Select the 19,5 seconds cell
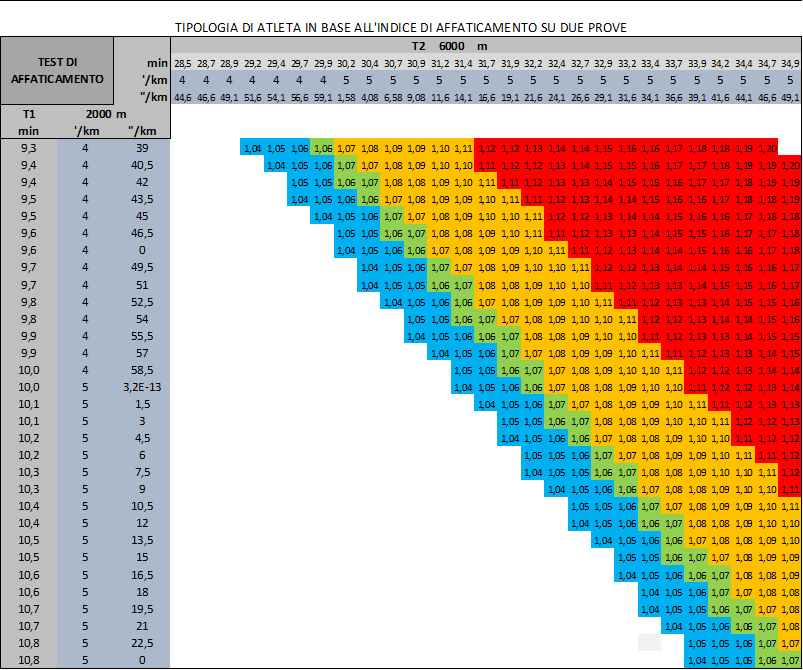 [142, 609]
